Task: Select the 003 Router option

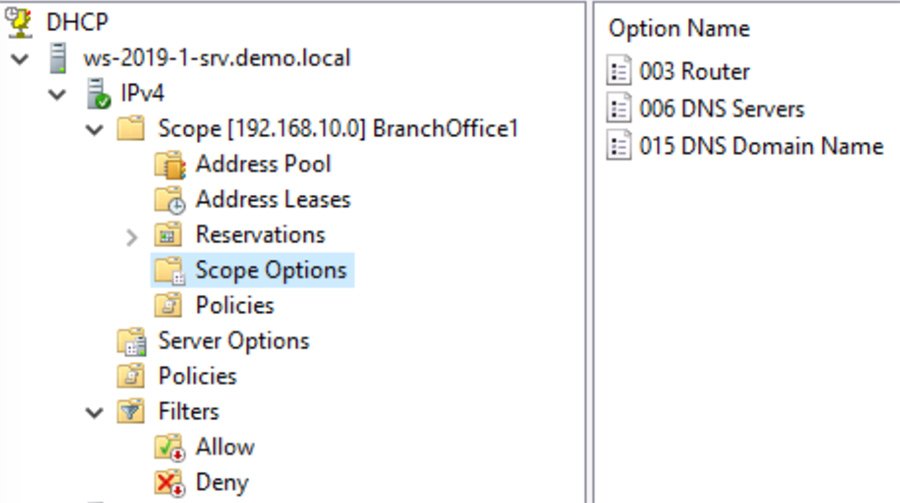Action: pyautogui.click(x=694, y=72)
